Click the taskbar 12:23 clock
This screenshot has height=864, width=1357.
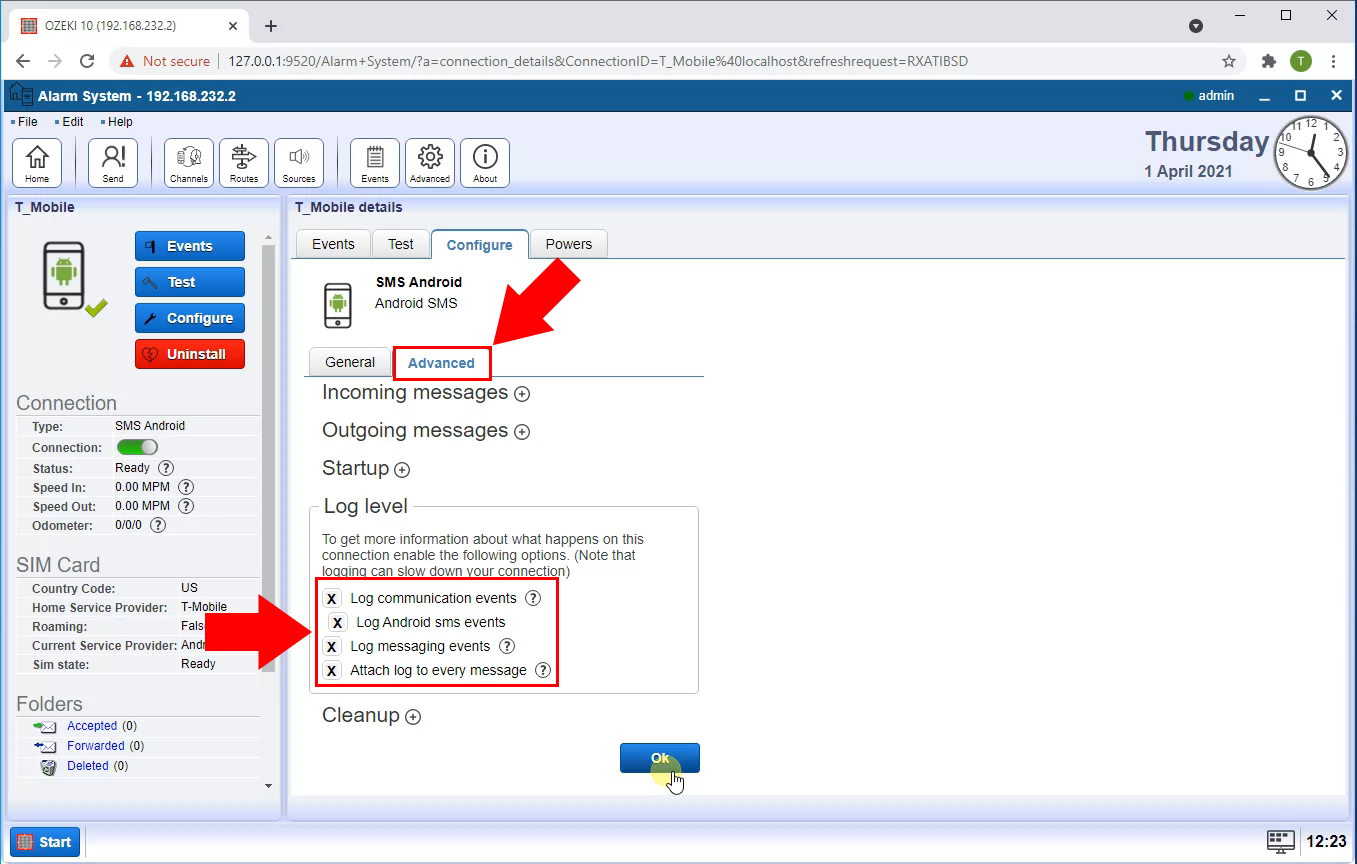[x=1327, y=842]
